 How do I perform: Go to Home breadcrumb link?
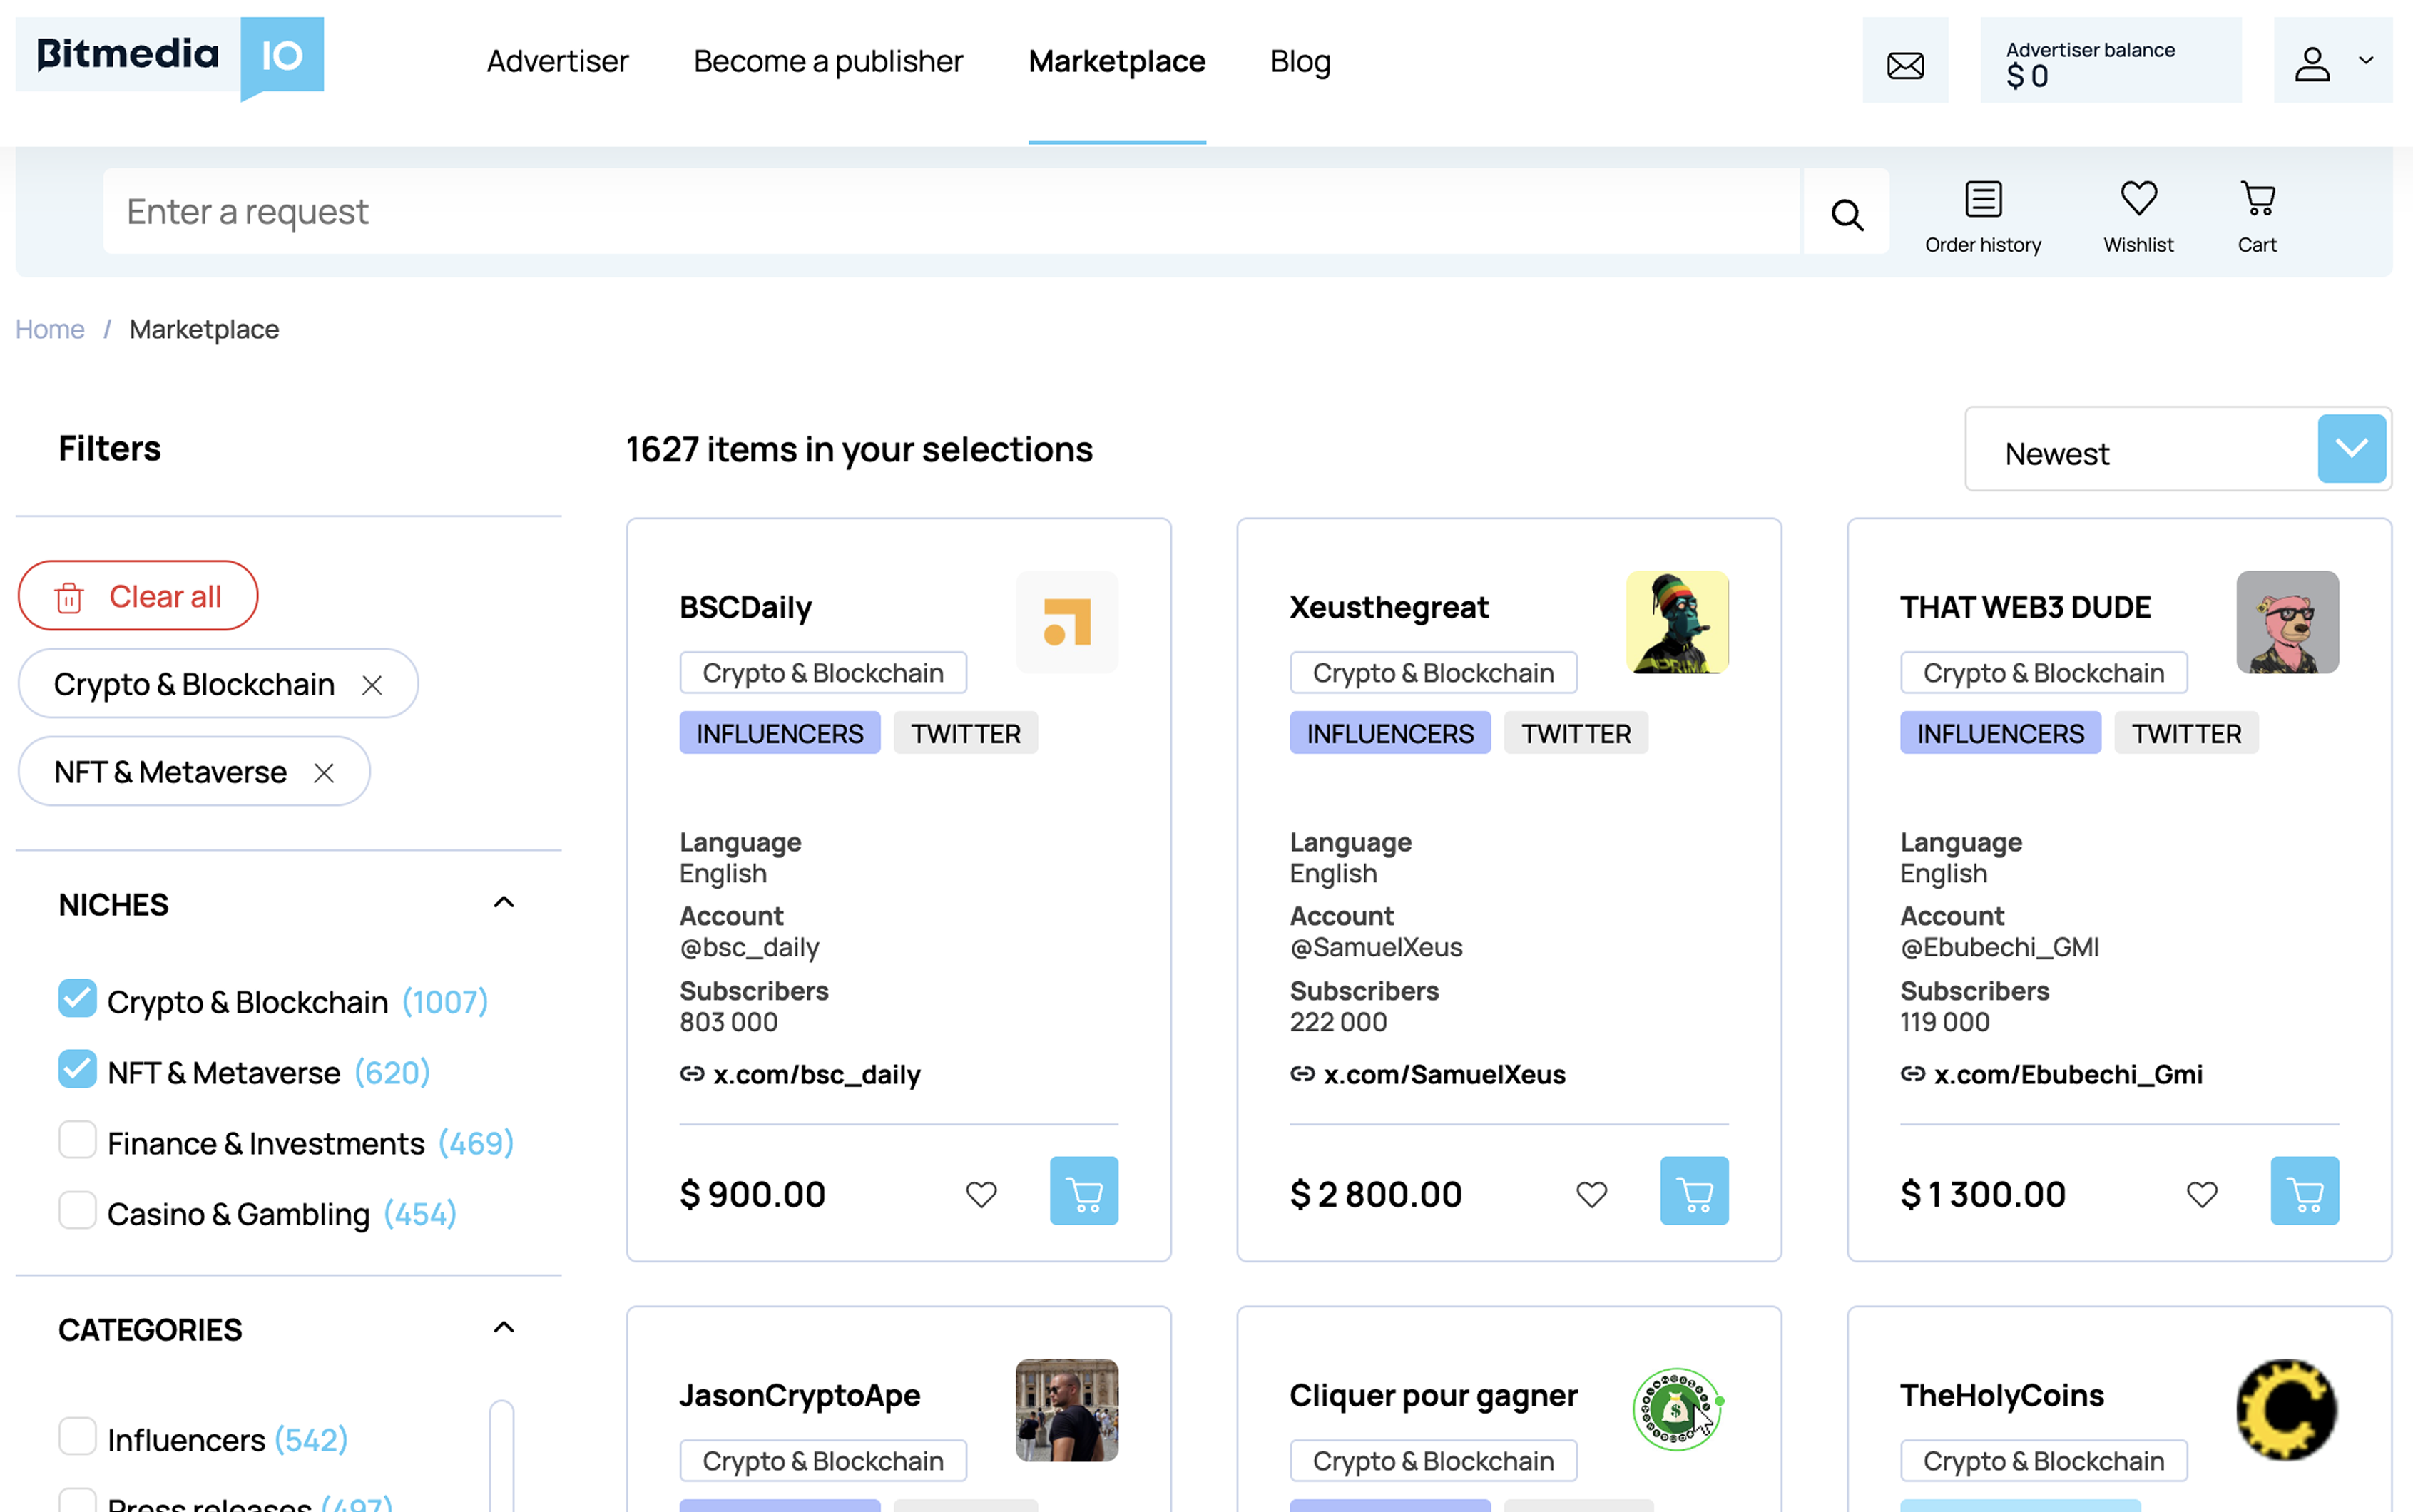50,329
